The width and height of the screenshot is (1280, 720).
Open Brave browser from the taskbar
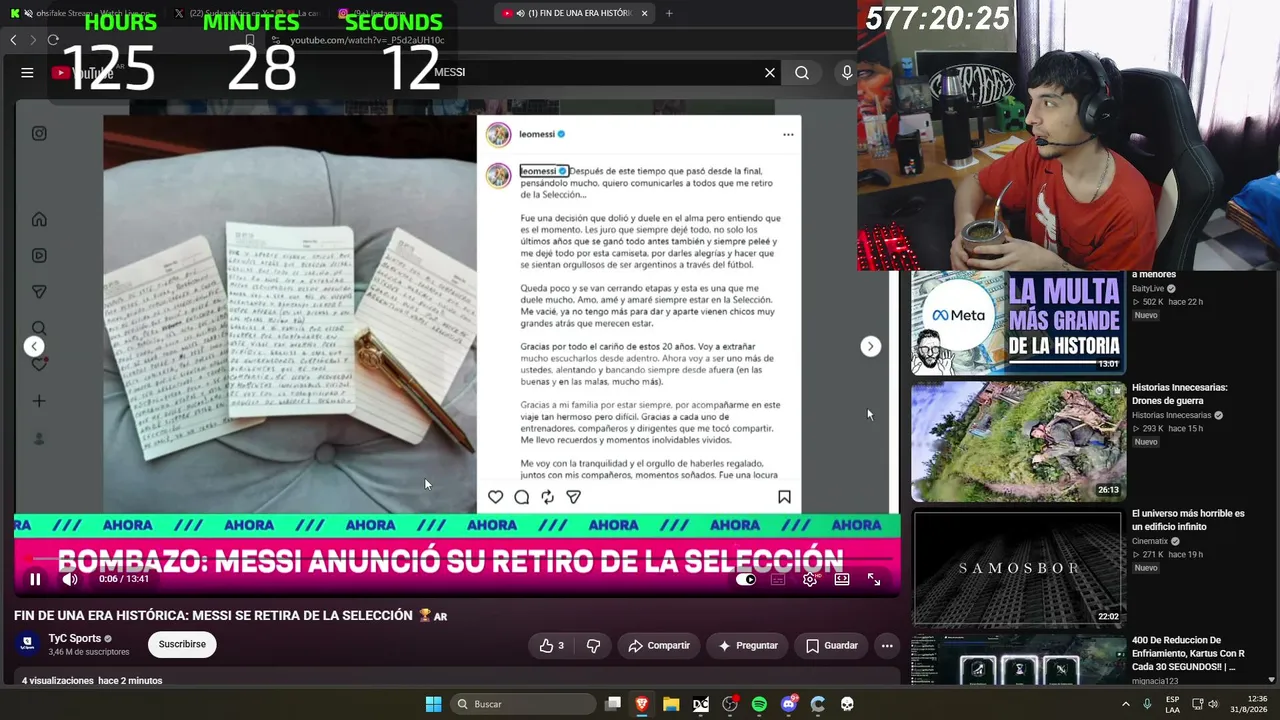coord(642,704)
